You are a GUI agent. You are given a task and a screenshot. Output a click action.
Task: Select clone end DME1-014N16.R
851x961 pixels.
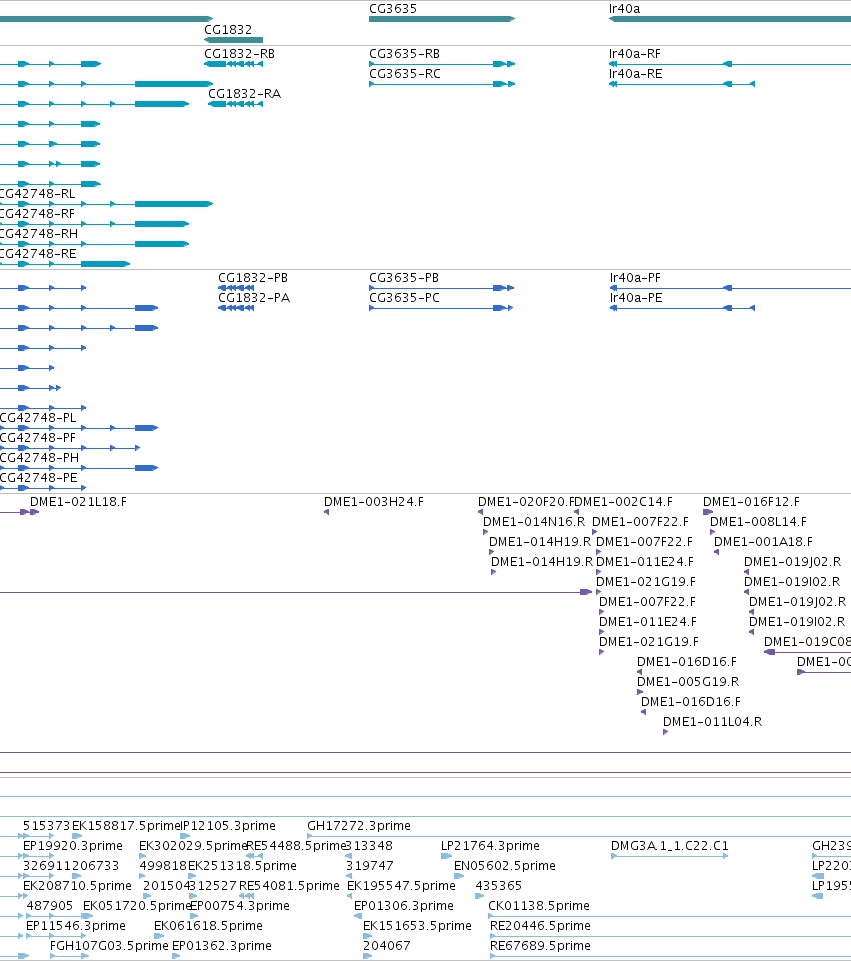pos(534,522)
